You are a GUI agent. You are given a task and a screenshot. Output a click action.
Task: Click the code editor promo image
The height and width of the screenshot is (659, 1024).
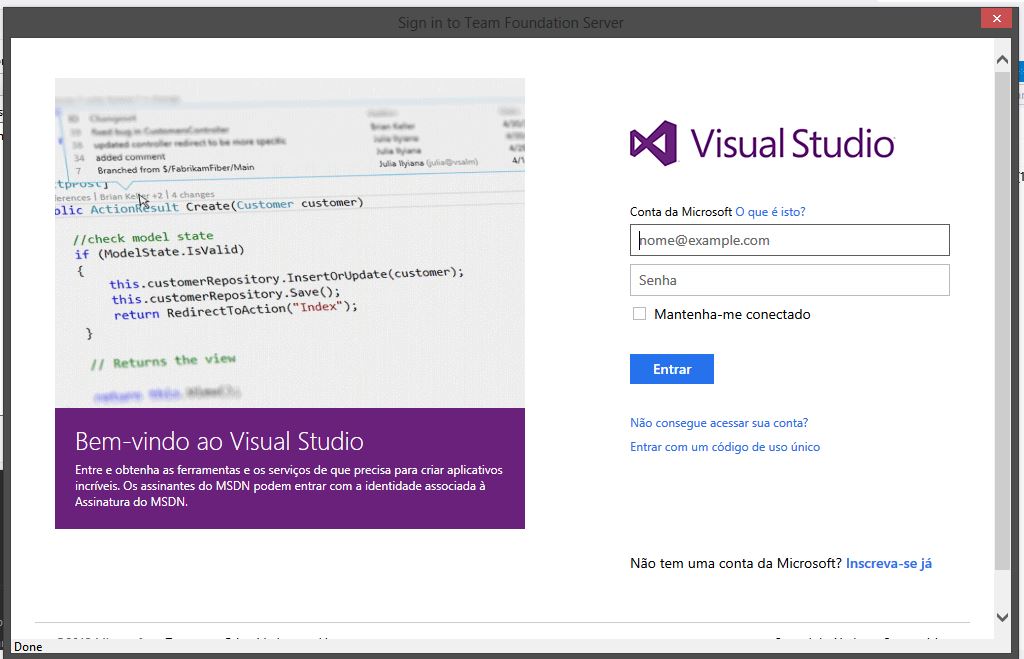click(290, 243)
